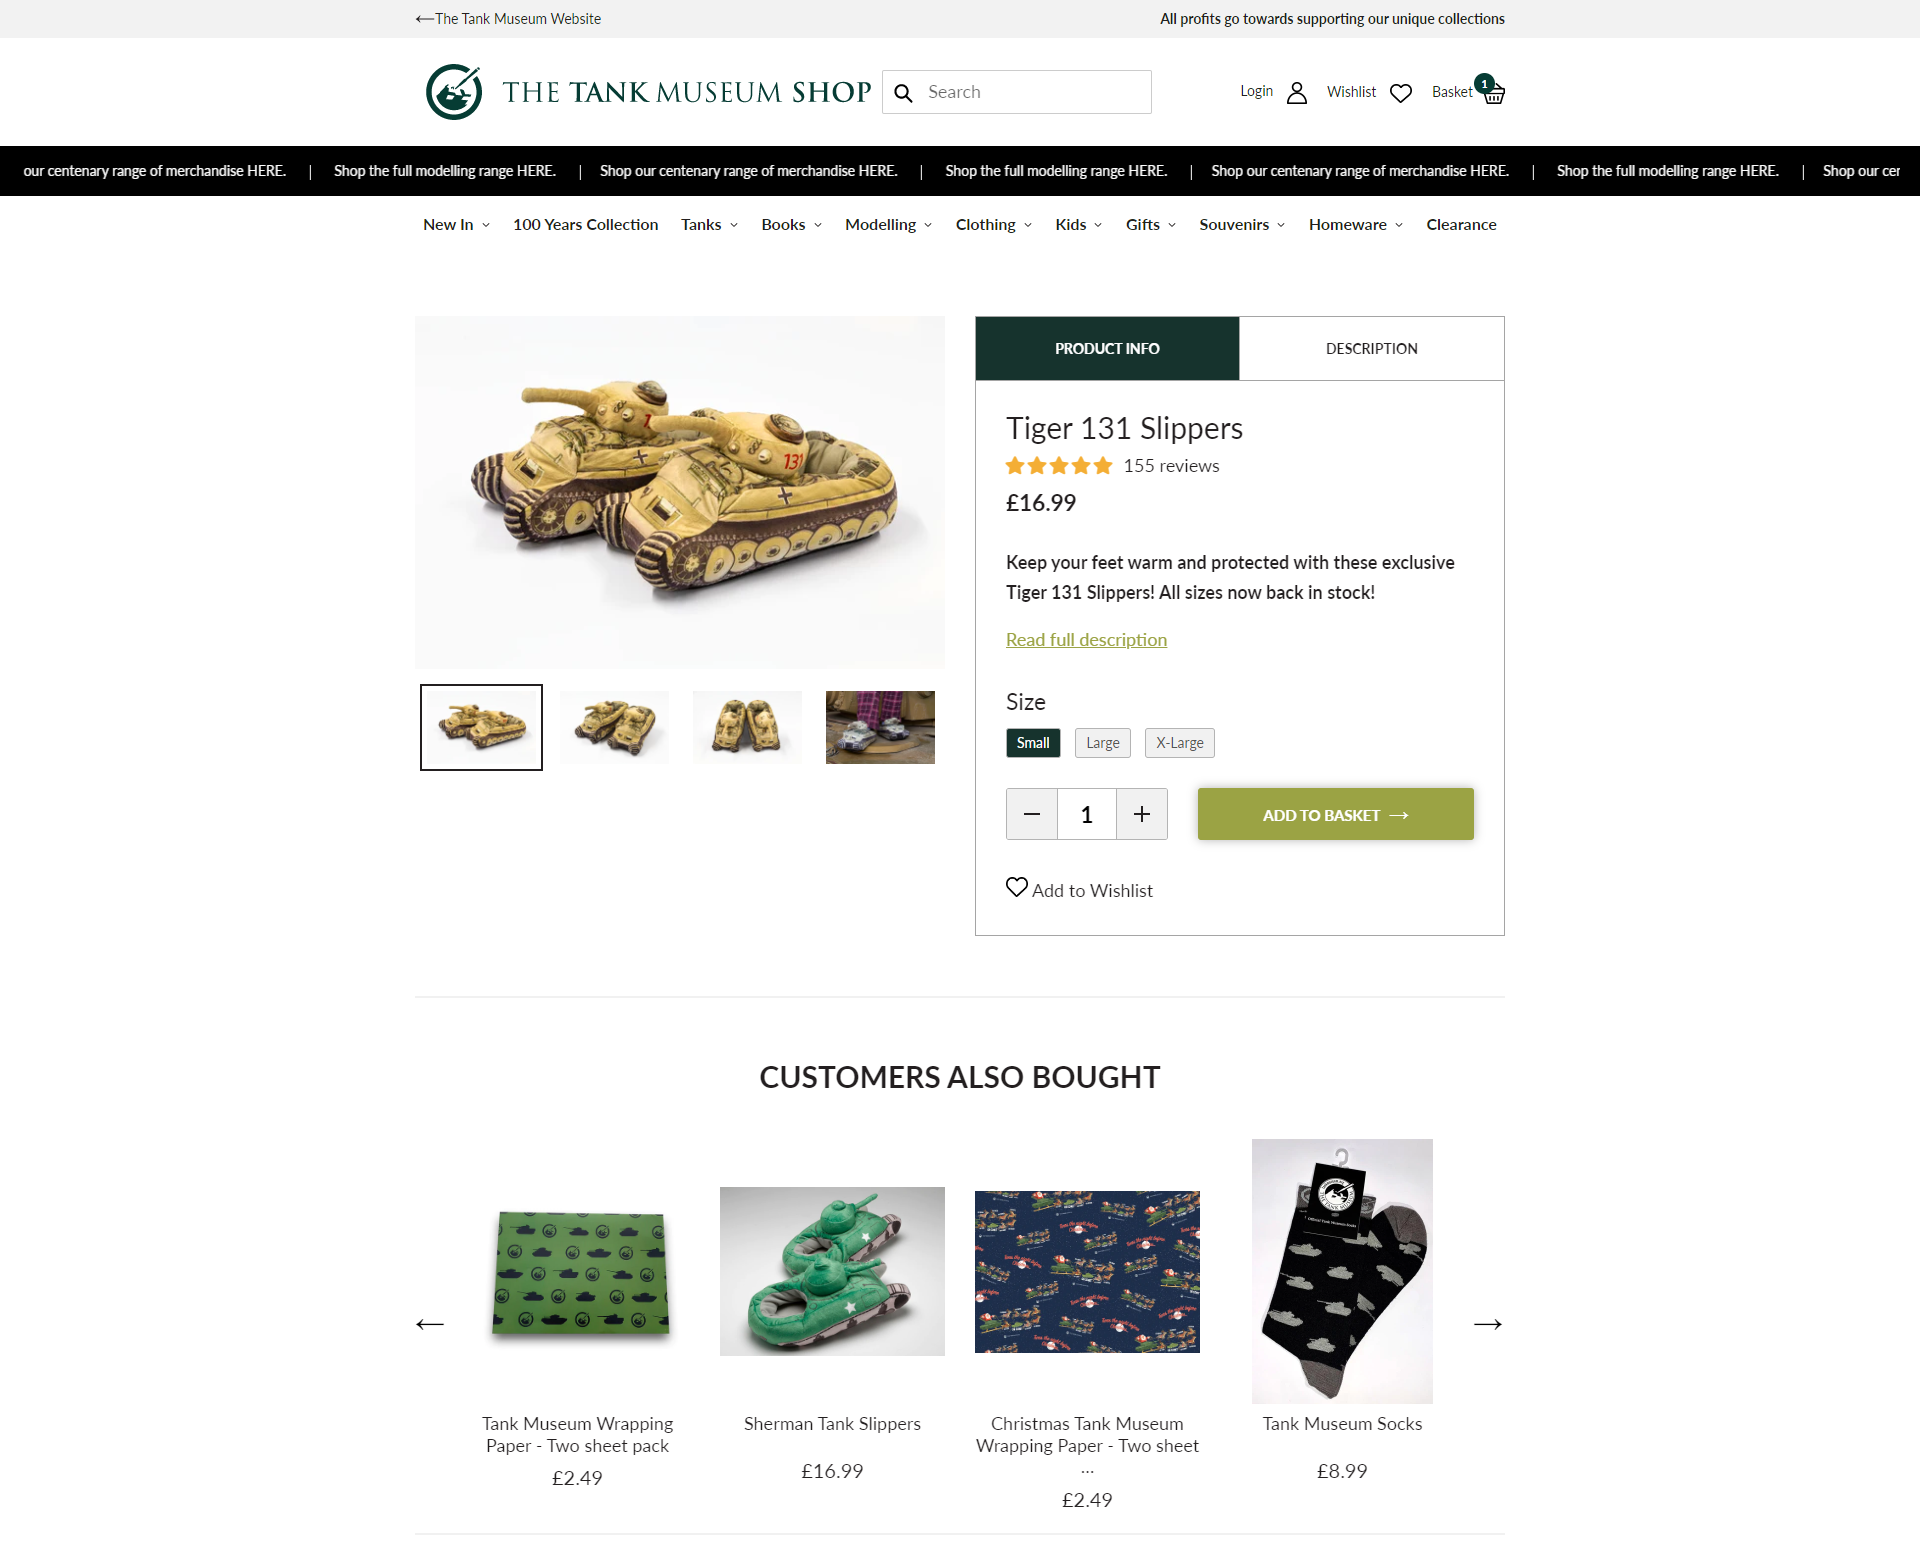This screenshot has width=1920, height=1562.
Task: Click the Tank Museum Shop logo icon
Action: 454,92
